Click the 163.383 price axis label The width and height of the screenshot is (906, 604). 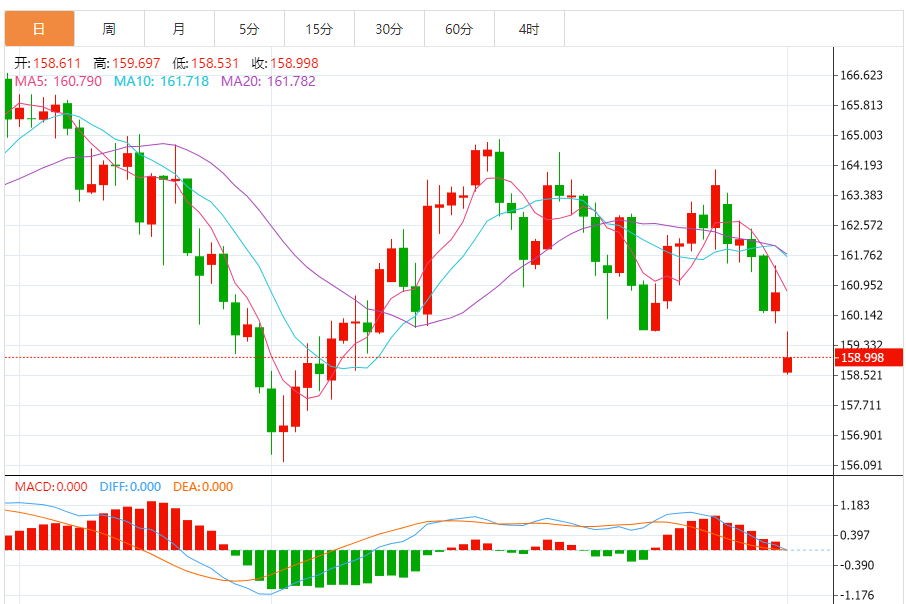(x=861, y=195)
